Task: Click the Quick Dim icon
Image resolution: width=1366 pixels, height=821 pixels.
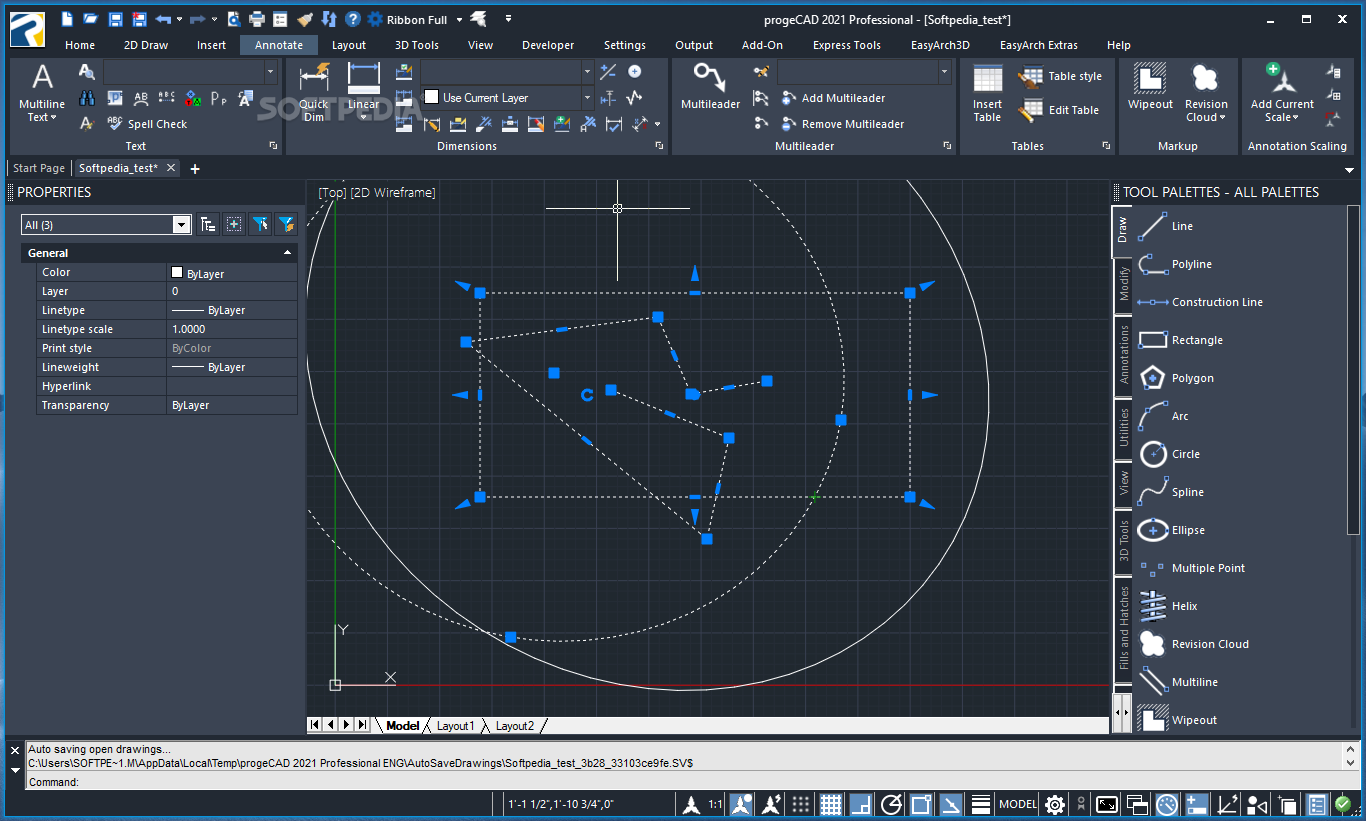Action: click(314, 76)
